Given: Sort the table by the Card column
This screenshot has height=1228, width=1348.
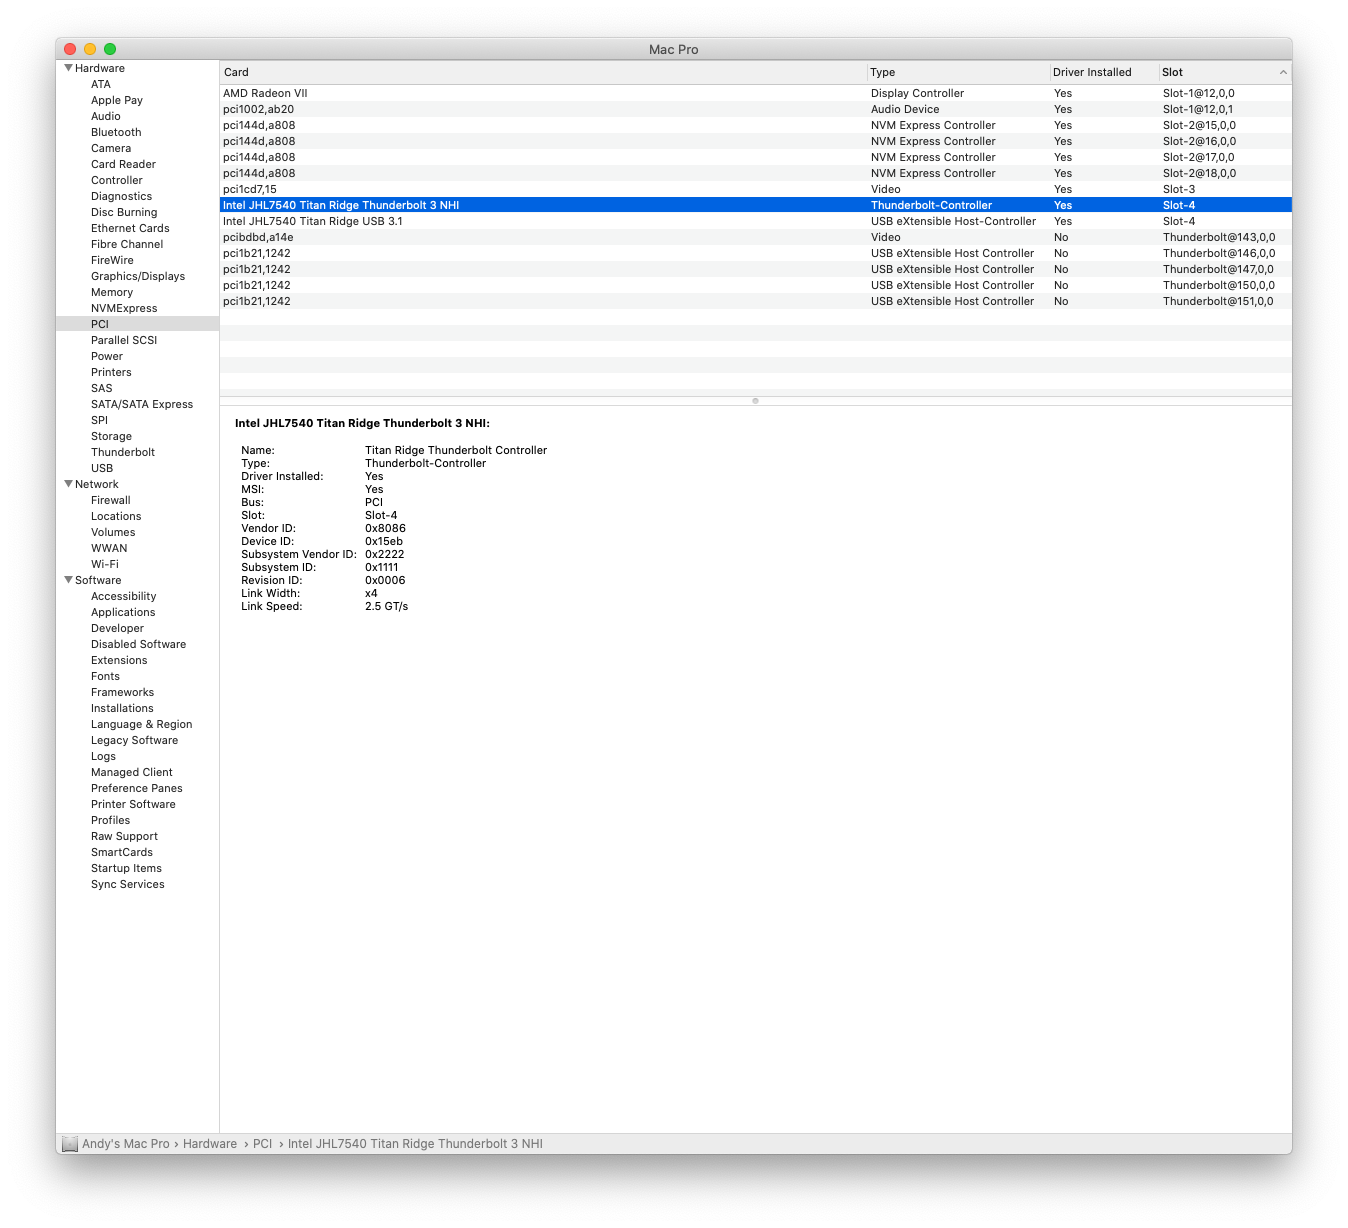Looking at the screenshot, I should 543,72.
